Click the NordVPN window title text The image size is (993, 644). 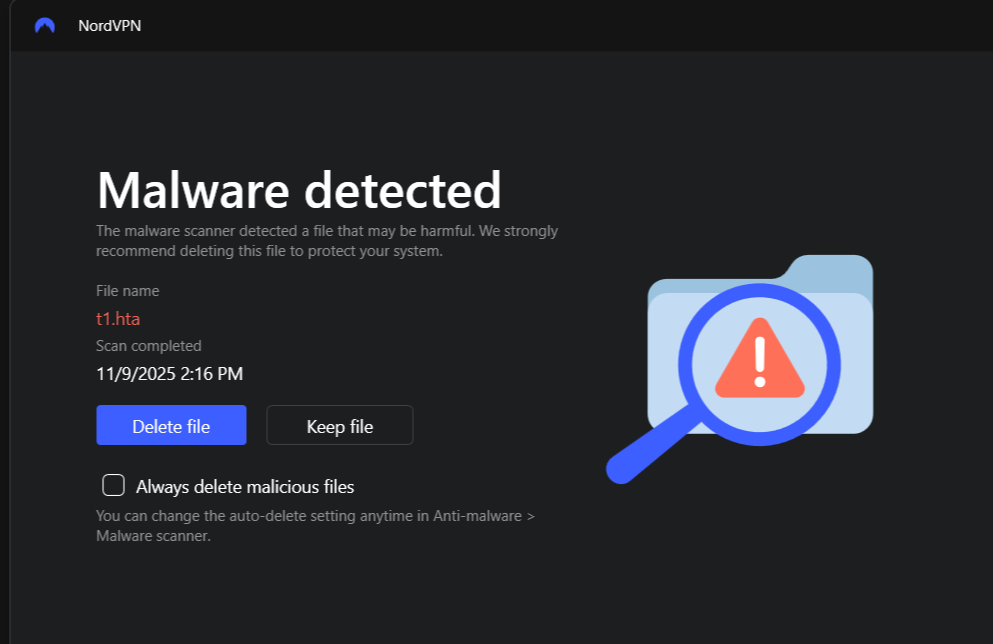pos(110,26)
